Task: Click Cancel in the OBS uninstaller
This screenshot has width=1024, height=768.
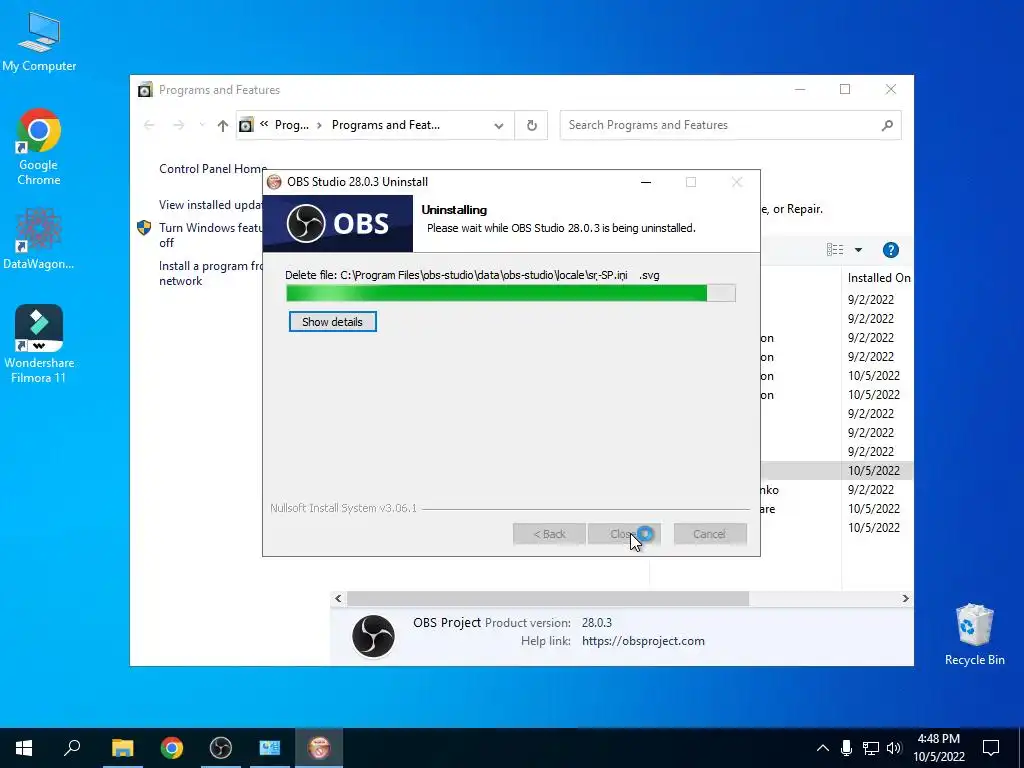Action: point(710,534)
